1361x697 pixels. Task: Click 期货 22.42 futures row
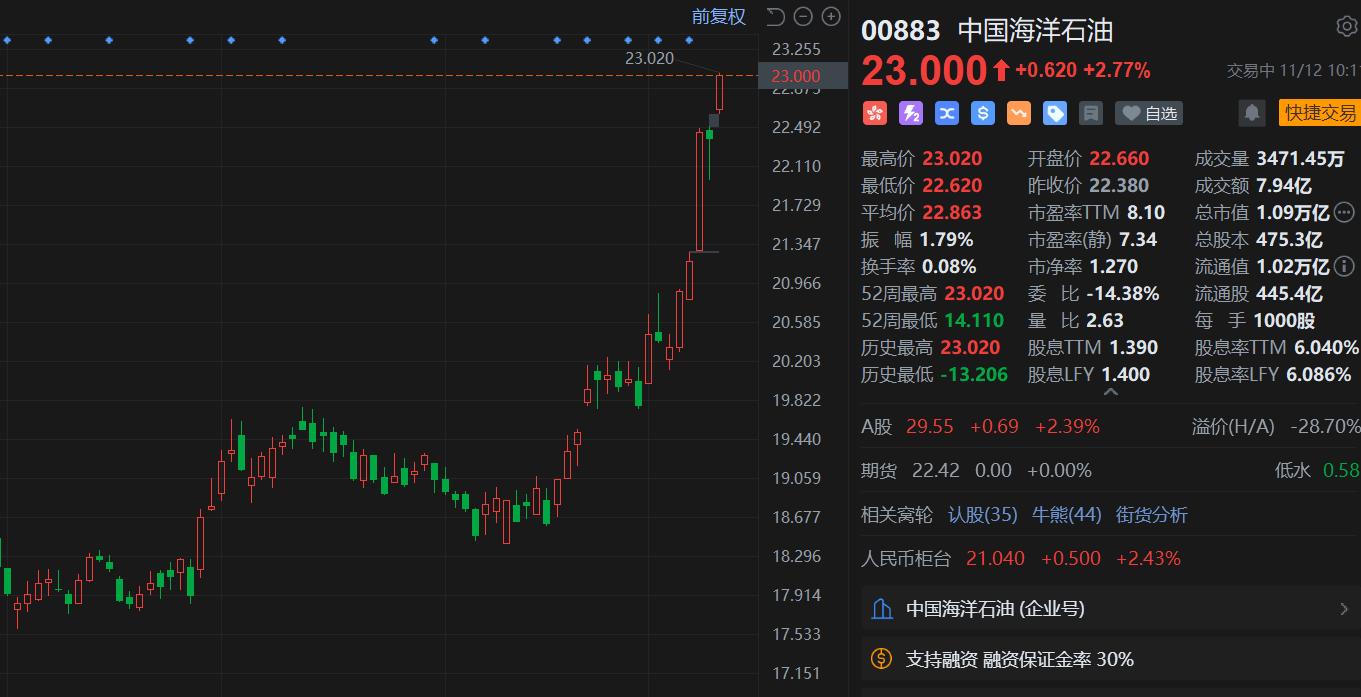[x=977, y=470]
